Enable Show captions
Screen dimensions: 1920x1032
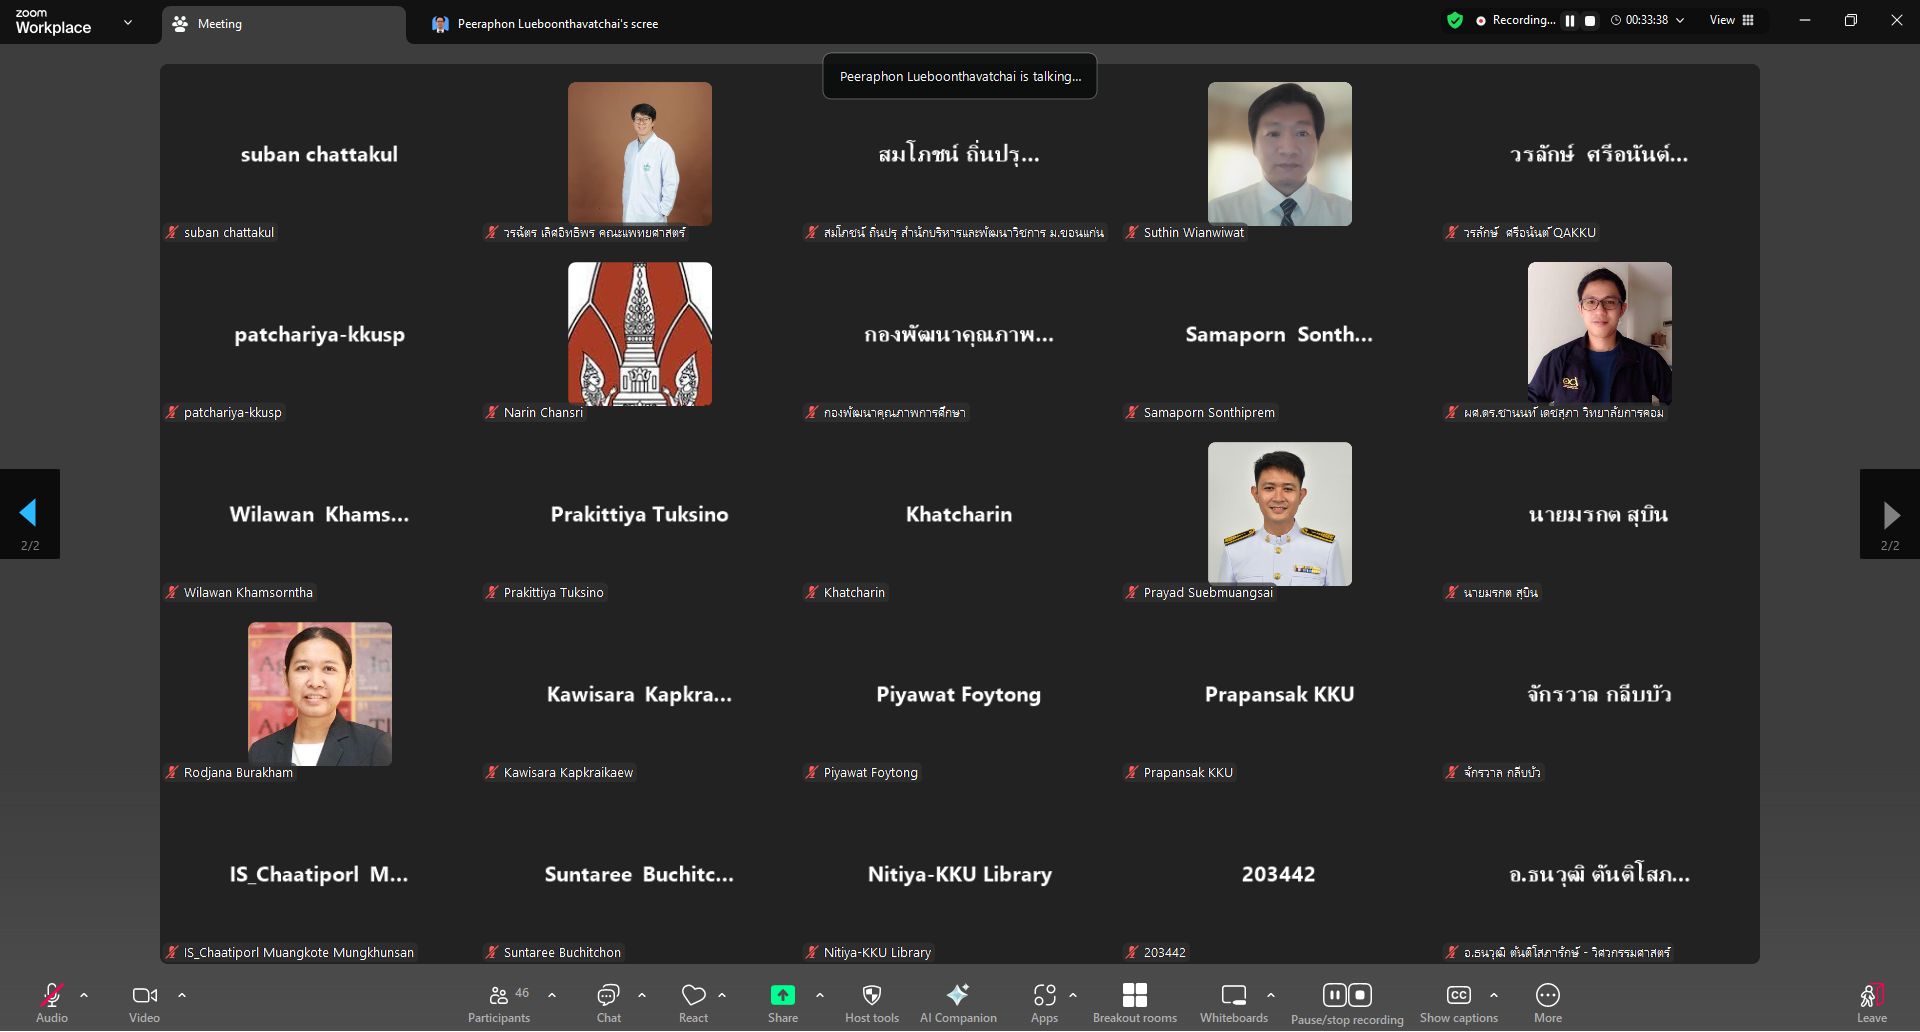(1458, 1003)
